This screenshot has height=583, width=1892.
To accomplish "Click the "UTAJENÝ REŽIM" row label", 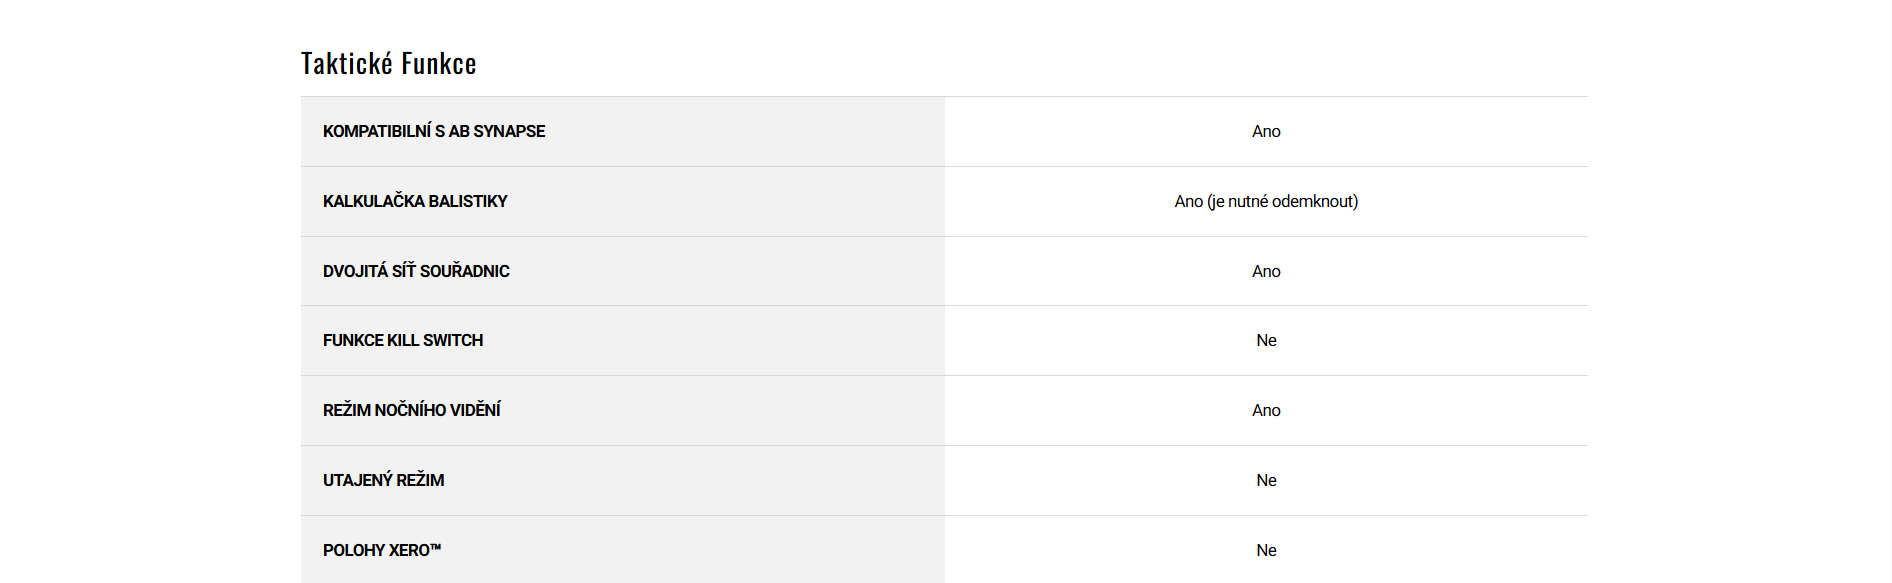I will [383, 480].
